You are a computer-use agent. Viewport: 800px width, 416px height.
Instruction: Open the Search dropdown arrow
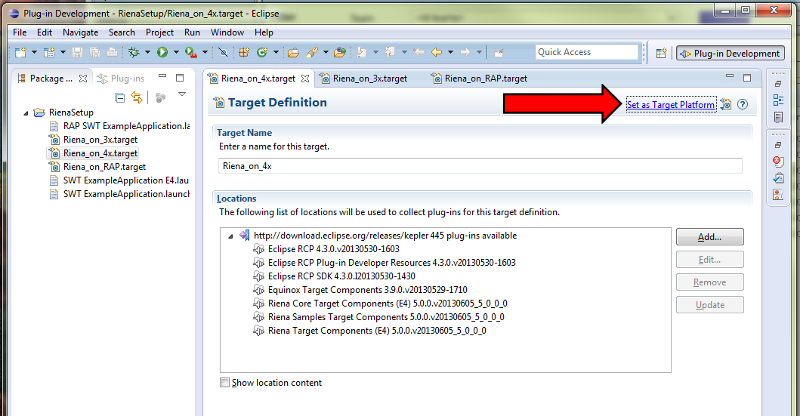tap(326, 52)
